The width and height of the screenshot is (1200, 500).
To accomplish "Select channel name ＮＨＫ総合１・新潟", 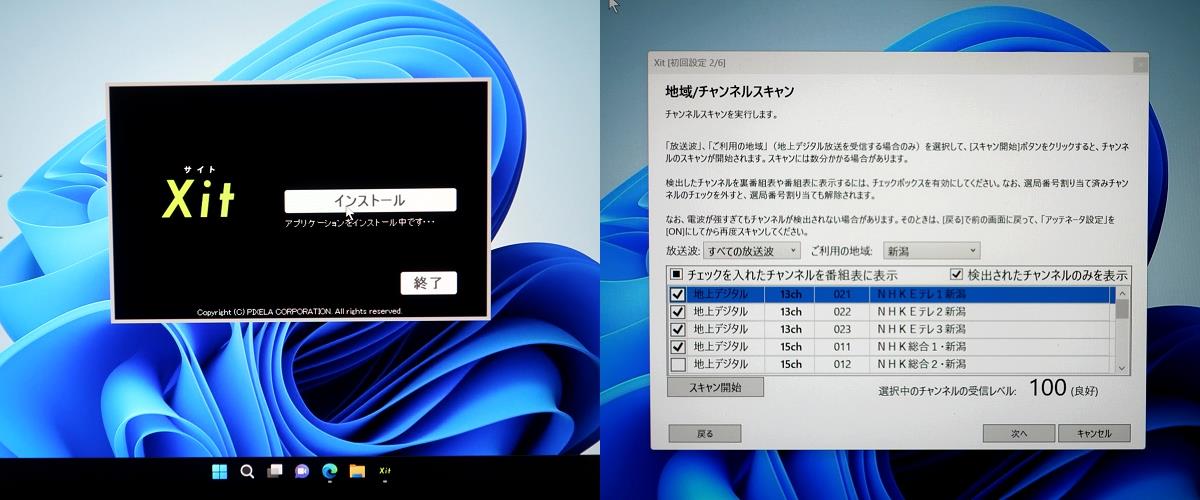I will click(x=922, y=346).
